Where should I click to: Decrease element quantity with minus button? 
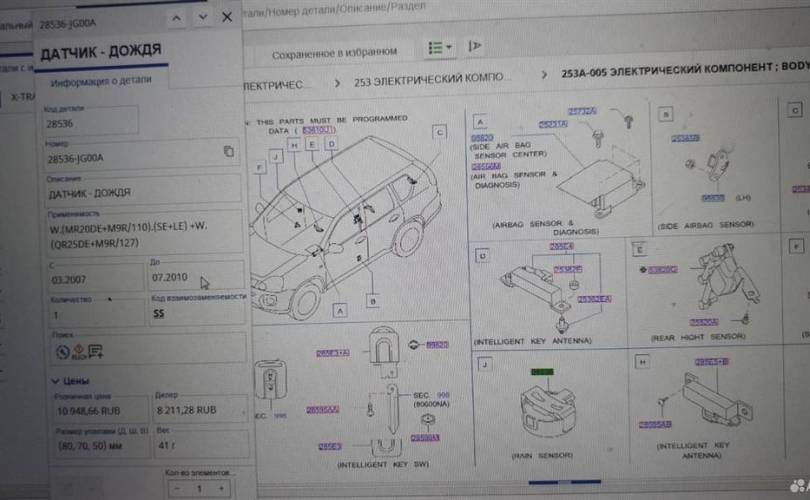[x=173, y=488]
